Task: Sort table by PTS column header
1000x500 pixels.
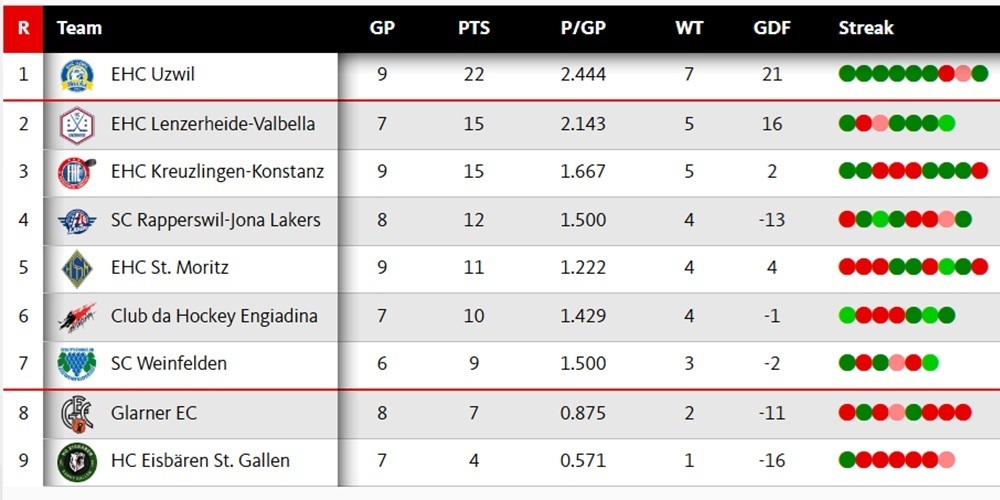Action: [474, 28]
